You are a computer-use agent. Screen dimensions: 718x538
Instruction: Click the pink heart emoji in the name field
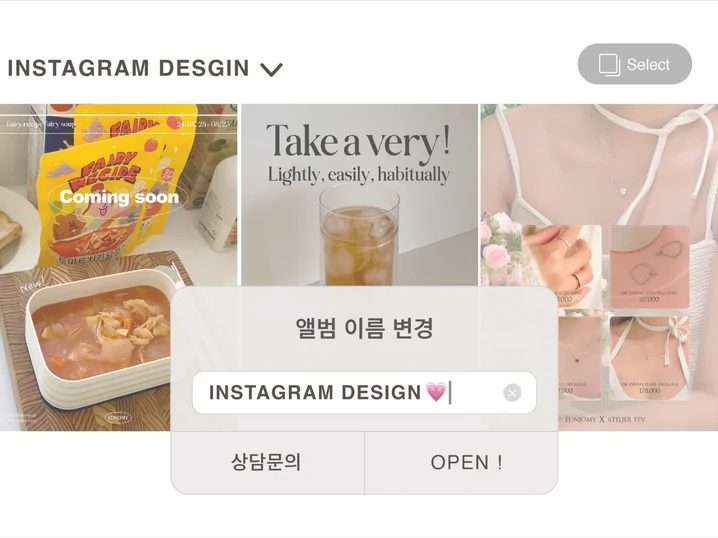point(435,392)
